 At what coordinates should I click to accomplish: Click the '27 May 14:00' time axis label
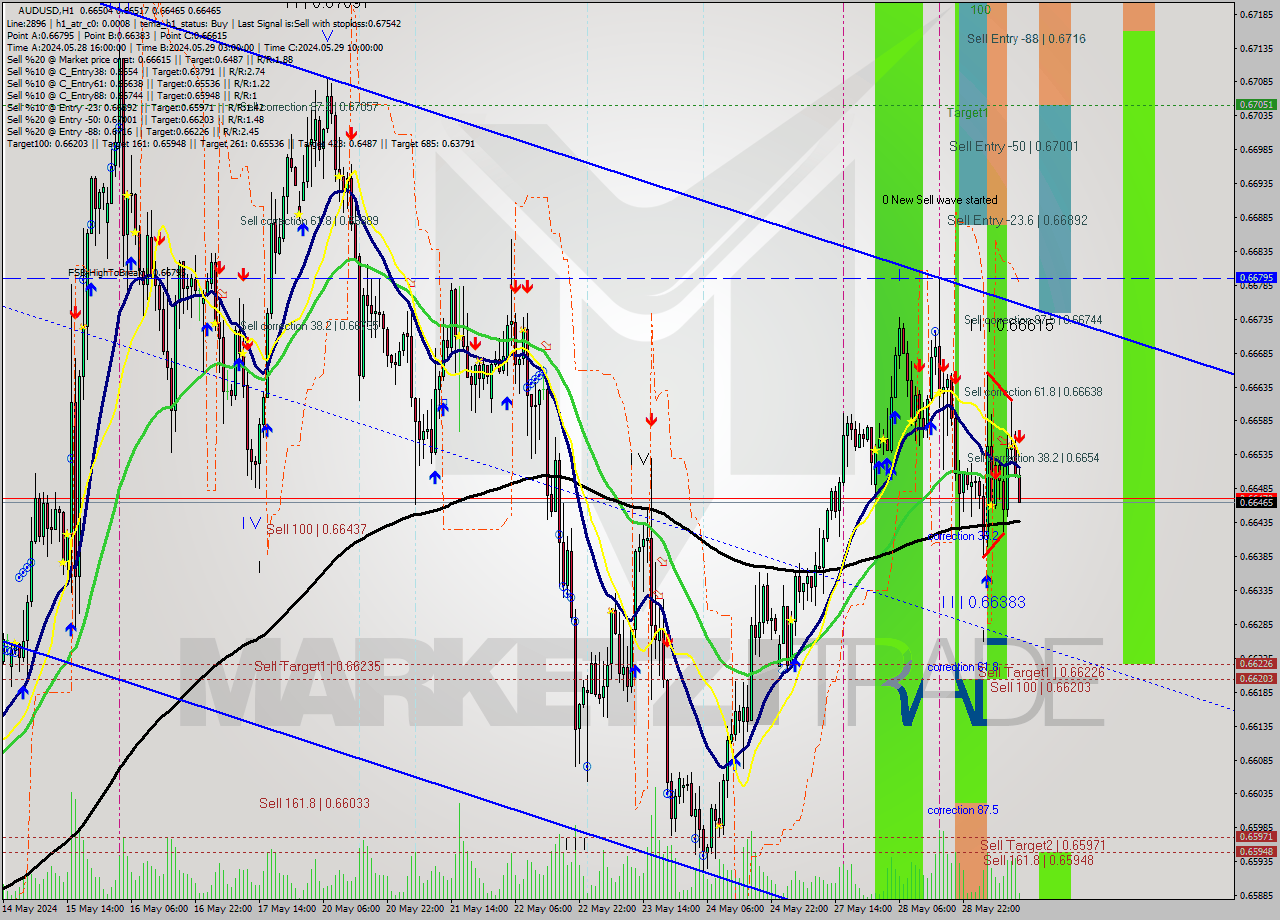(865, 910)
